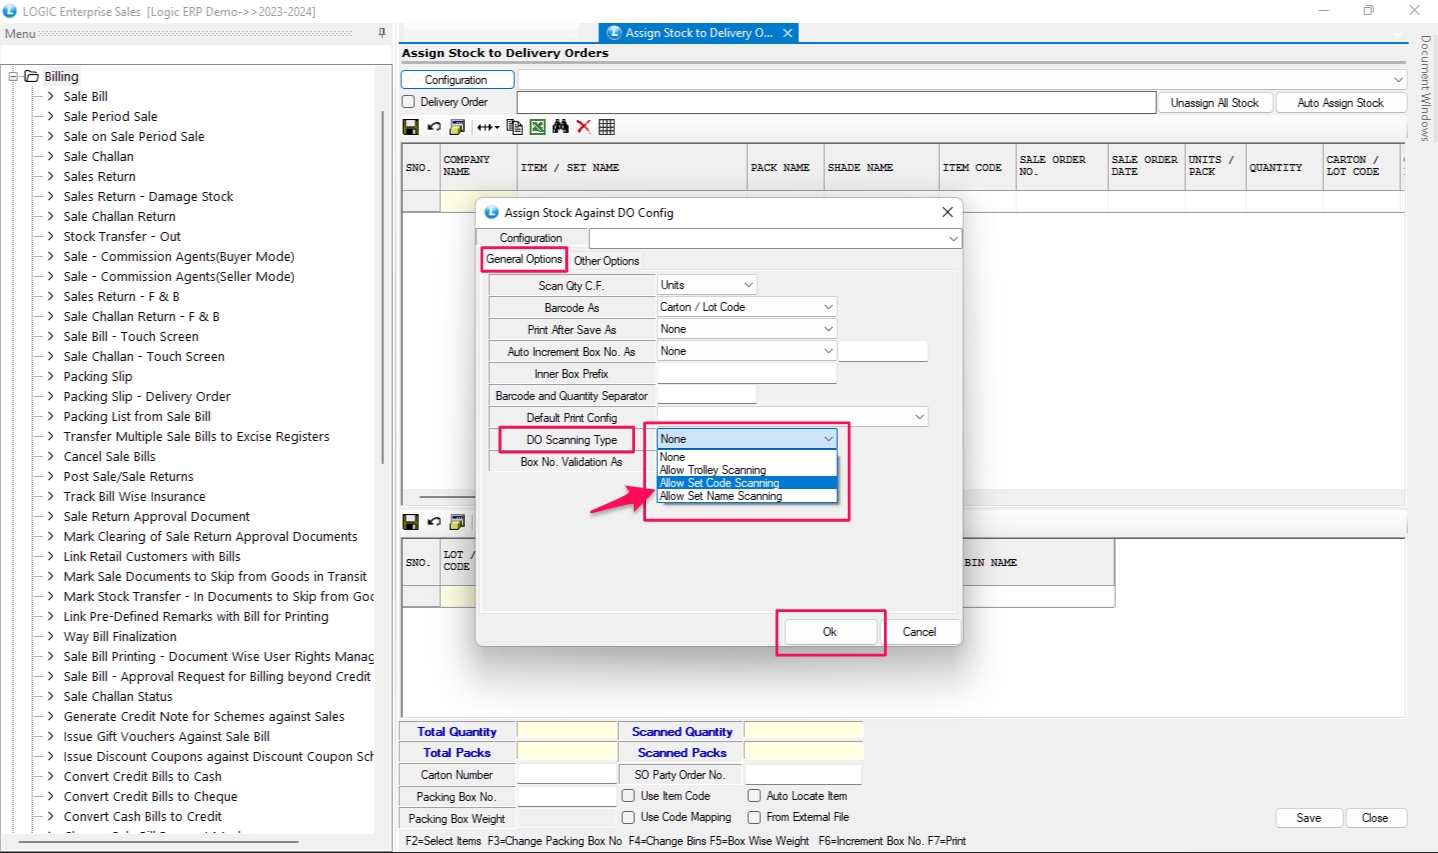Viewport: 1438px width, 853px height.
Task: Export grid using the Excel icon
Action: [x=538, y=127]
